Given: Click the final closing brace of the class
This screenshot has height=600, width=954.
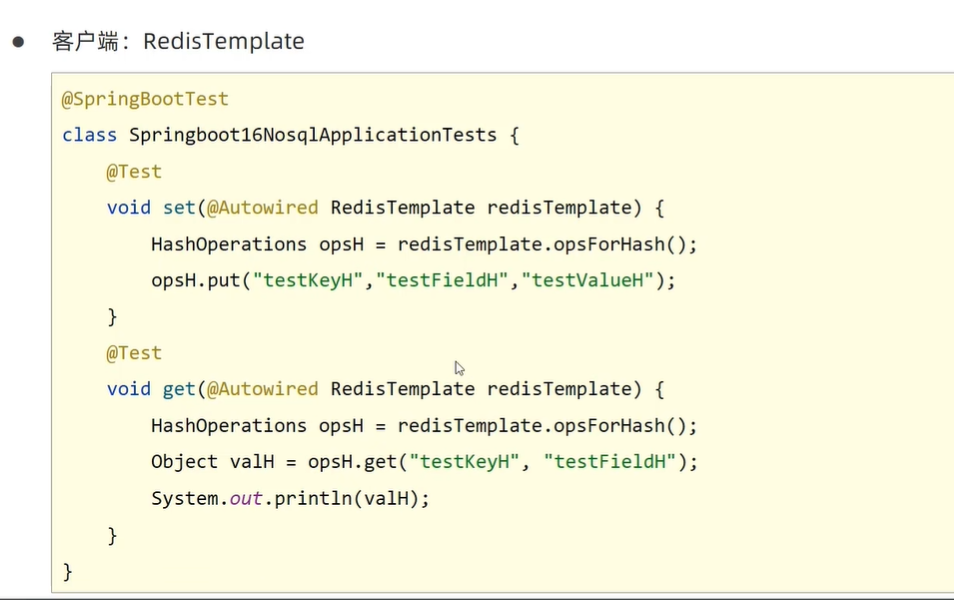Looking at the screenshot, I should click(x=68, y=571).
